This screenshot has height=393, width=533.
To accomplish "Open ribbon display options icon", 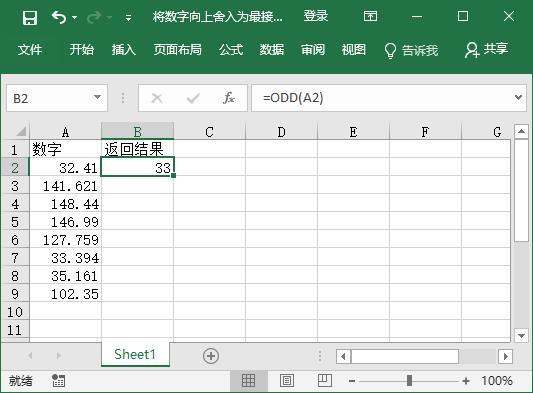I will point(370,16).
